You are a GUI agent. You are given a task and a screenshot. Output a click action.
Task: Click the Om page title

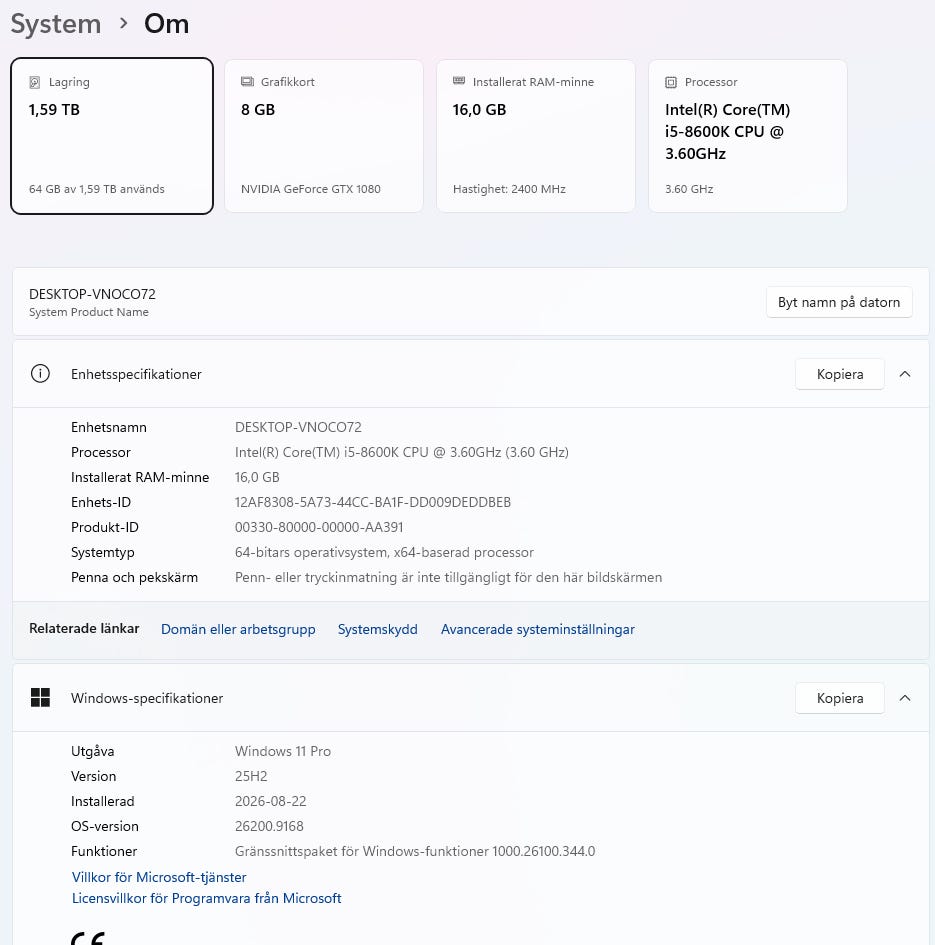point(166,24)
